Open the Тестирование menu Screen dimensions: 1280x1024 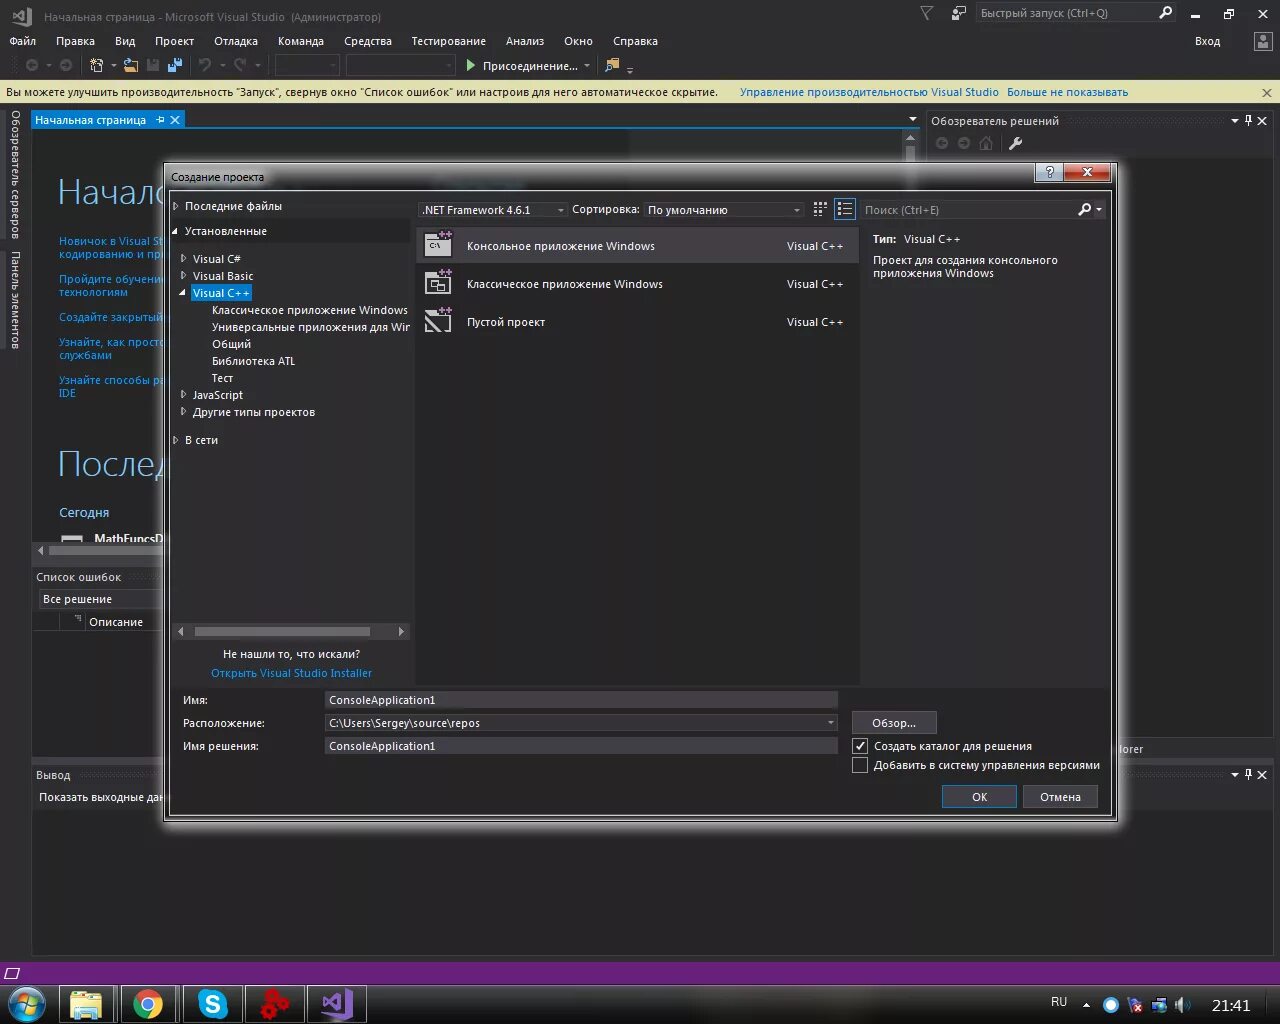pos(448,41)
